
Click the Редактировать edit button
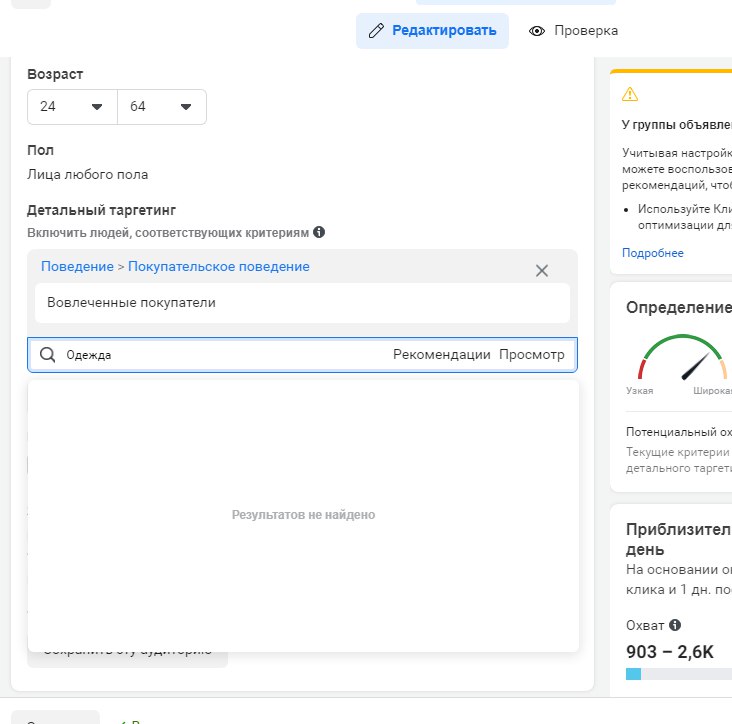pos(432,31)
